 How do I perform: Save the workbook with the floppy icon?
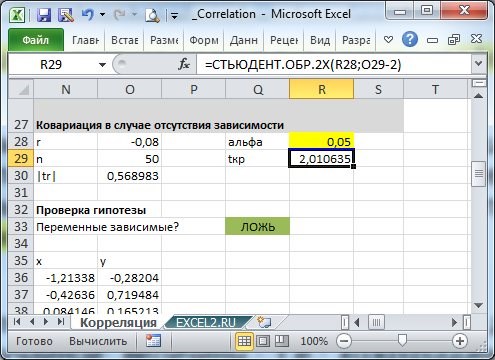coord(44,15)
